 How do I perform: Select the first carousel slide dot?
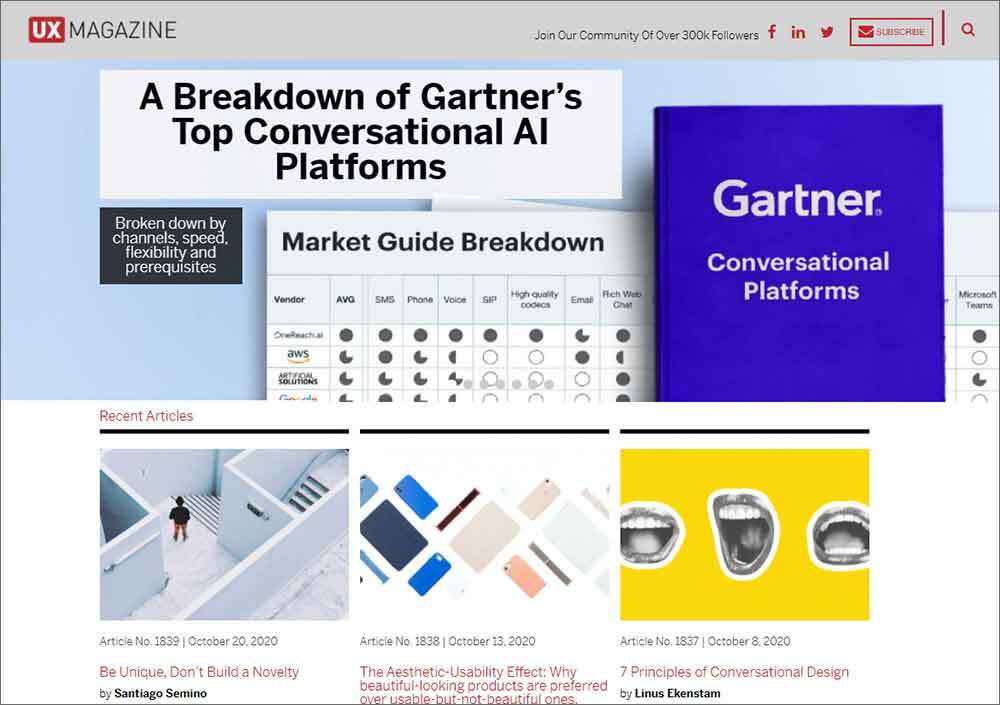(467, 384)
